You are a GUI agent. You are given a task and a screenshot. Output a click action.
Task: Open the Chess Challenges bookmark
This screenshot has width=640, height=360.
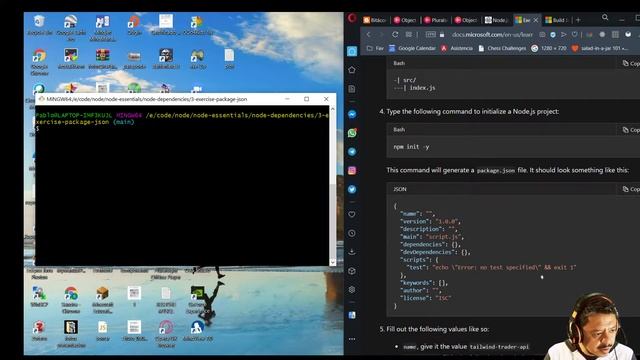coord(502,48)
